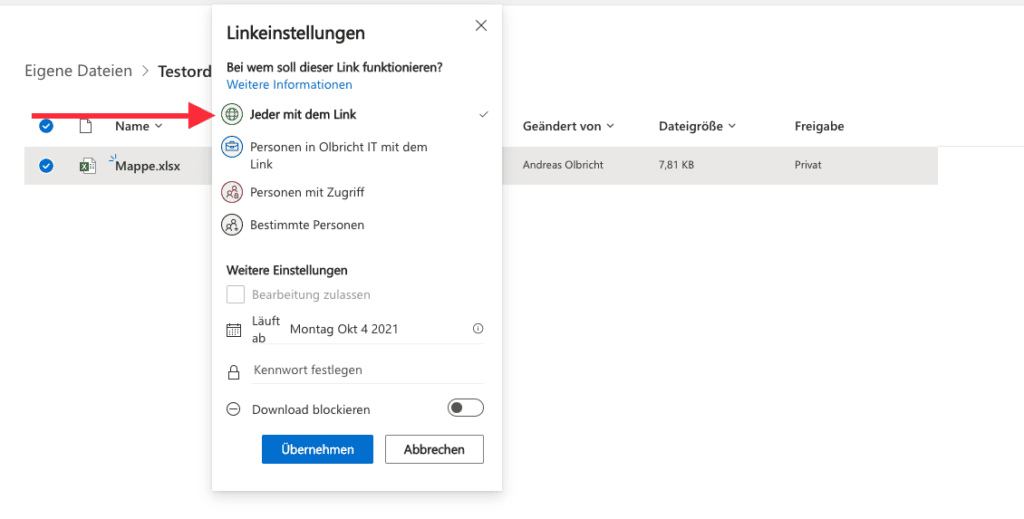The height and width of the screenshot is (519, 1024).
Task: Open the Weitere Informationen link
Action: (289, 85)
